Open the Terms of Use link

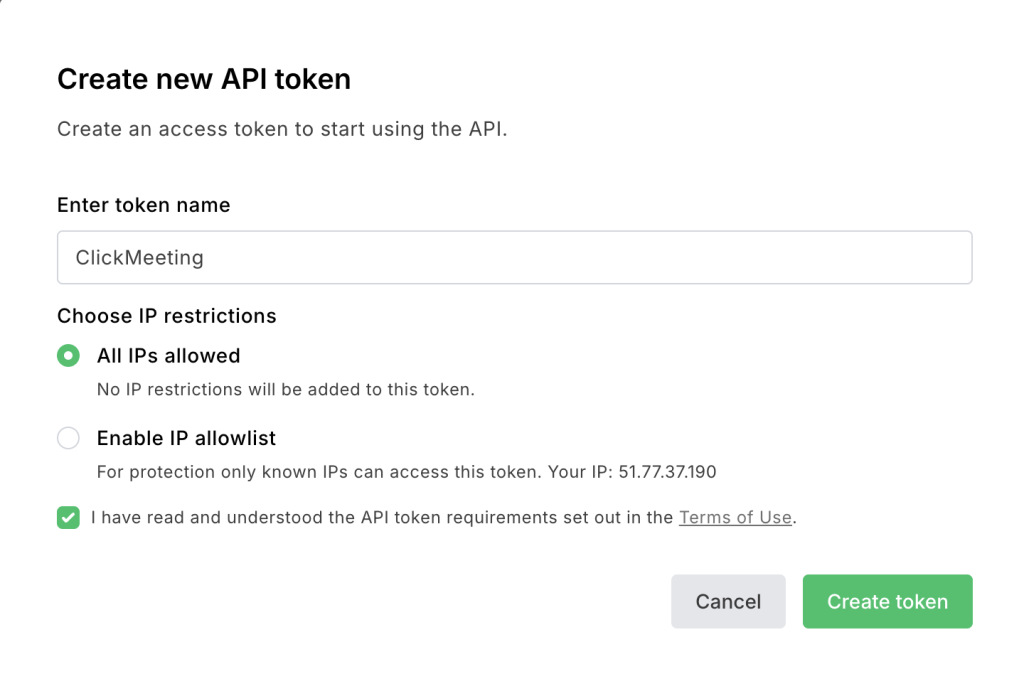click(735, 518)
